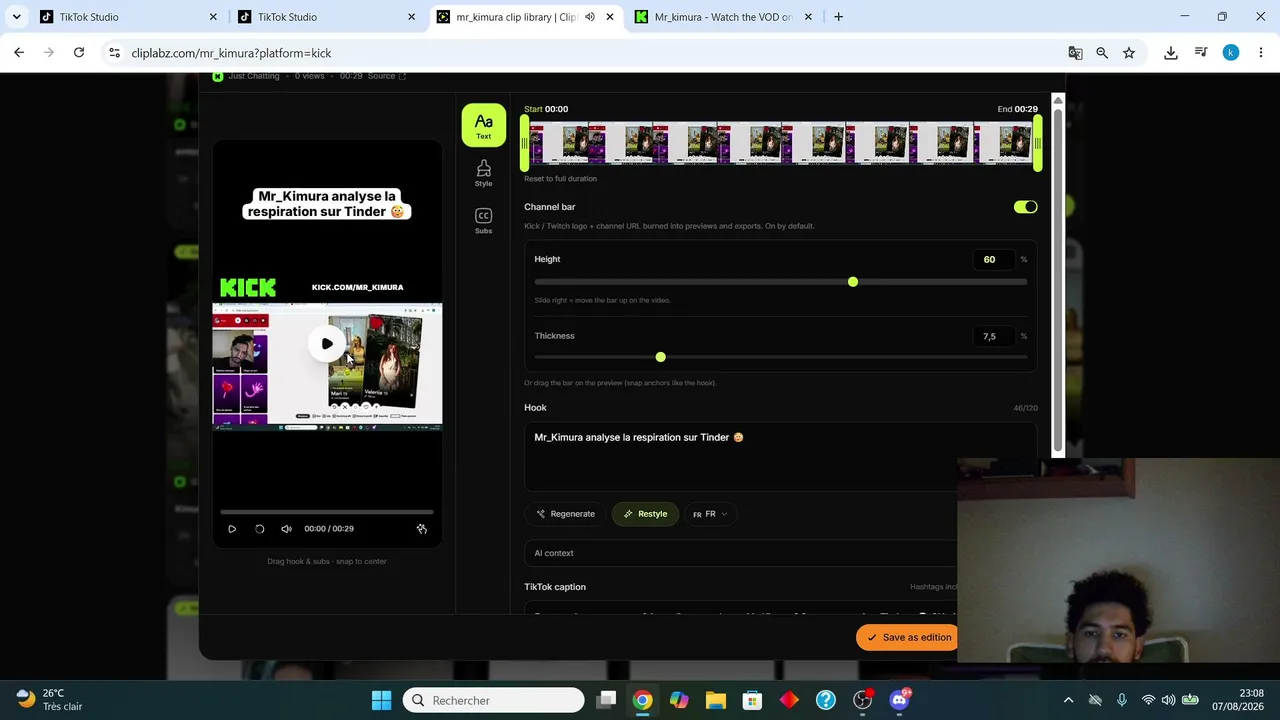This screenshot has width=1280, height=720.
Task: View site information for cliplabz.com
Action: [114, 53]
